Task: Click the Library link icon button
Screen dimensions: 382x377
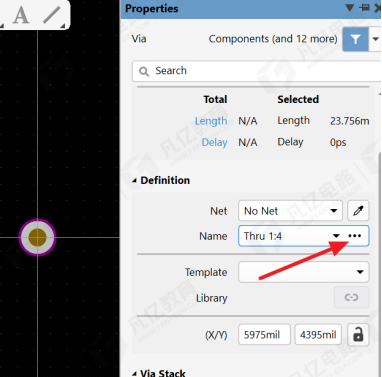Action: (x=351, y=297)
